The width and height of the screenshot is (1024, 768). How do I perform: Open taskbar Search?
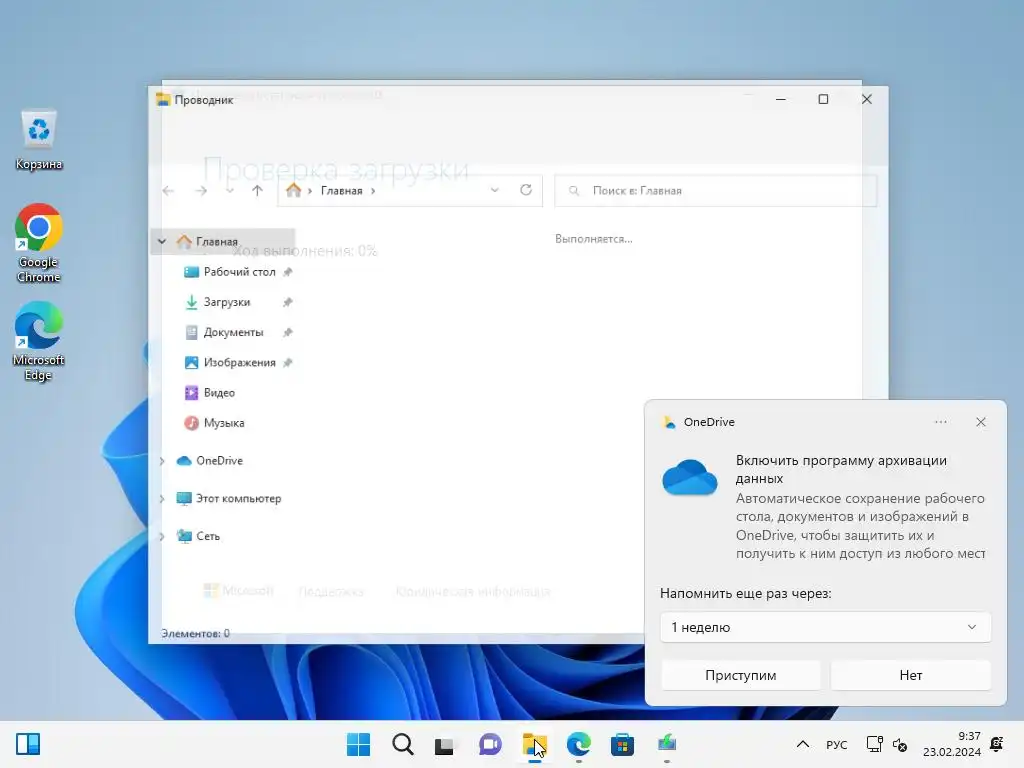pyautogui.click(x=402, y=744)
